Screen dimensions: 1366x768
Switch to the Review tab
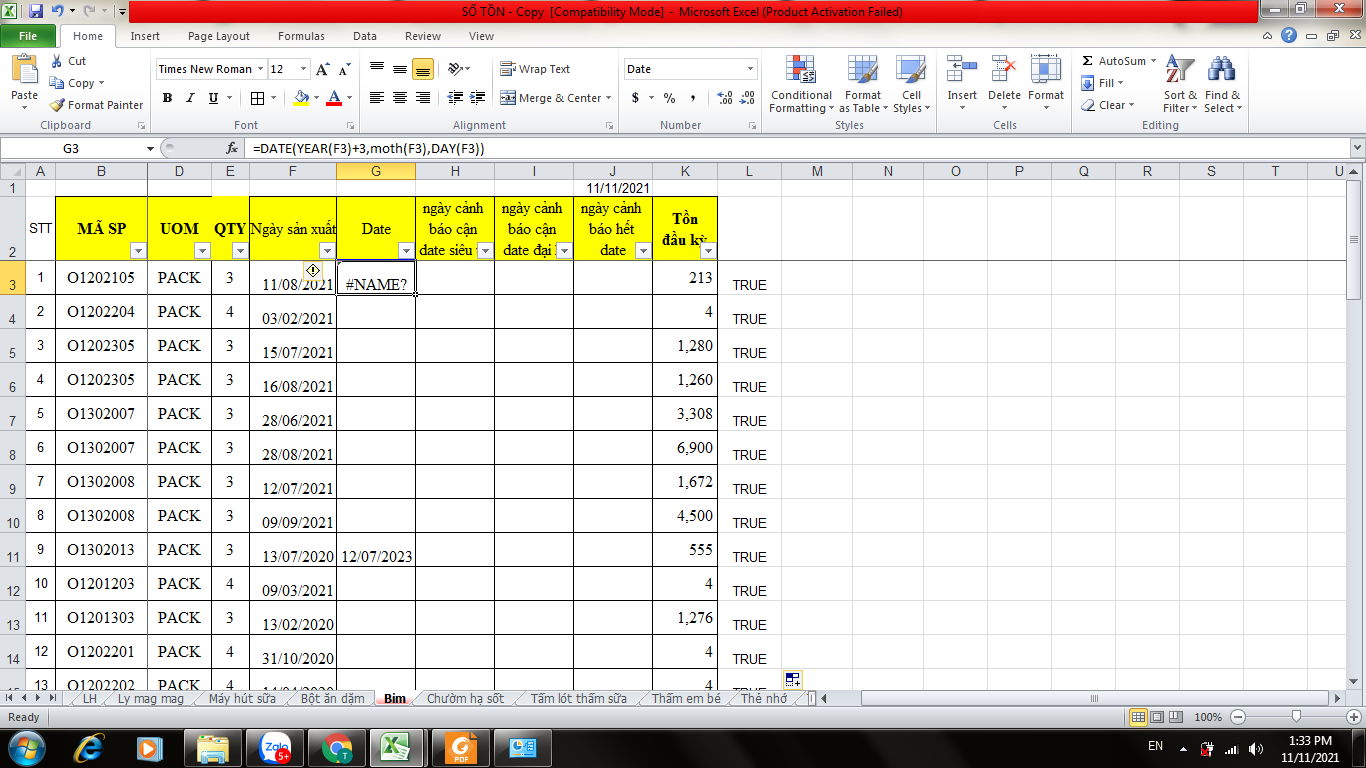pyautogui.click(x=423, y=36)
